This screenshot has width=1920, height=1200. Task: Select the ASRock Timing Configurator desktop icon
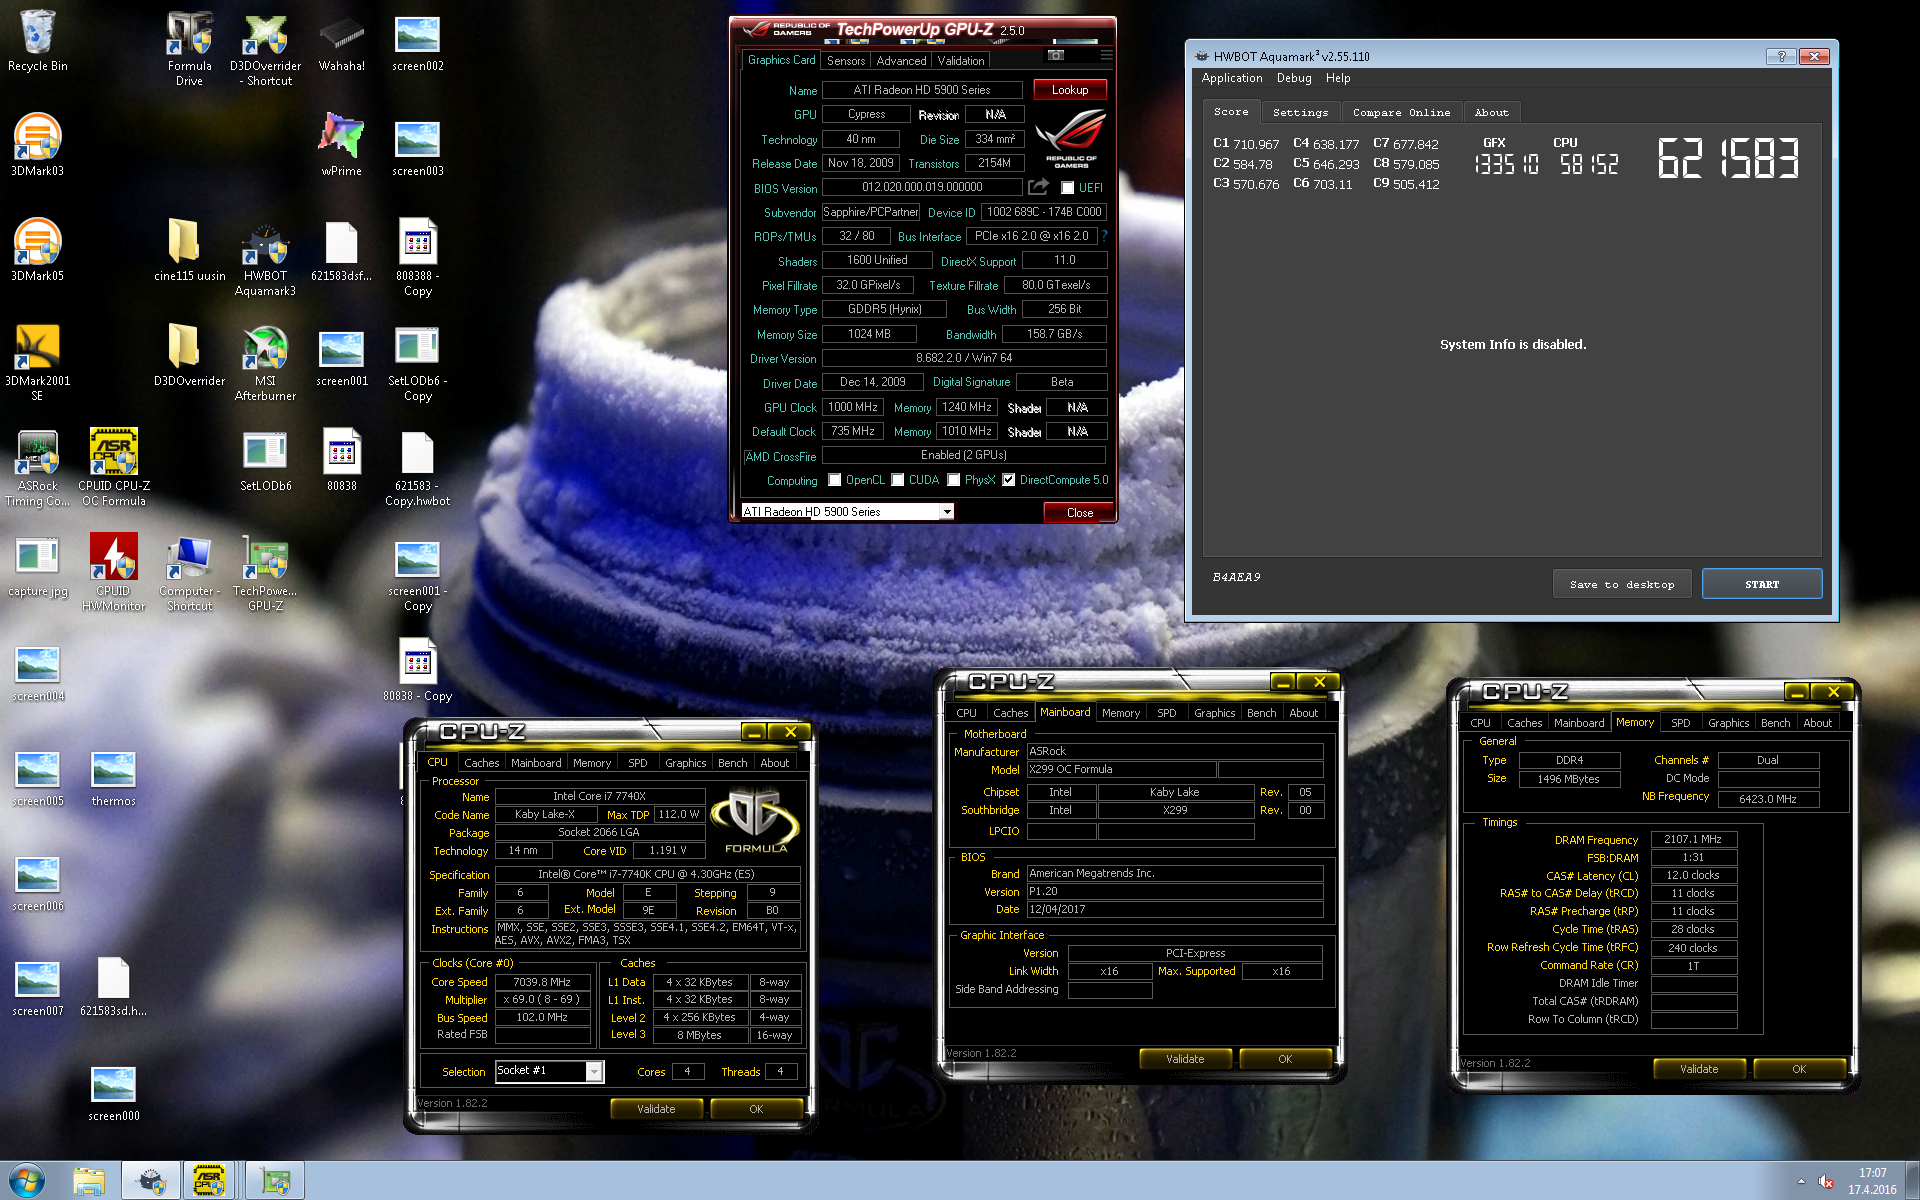37,468
